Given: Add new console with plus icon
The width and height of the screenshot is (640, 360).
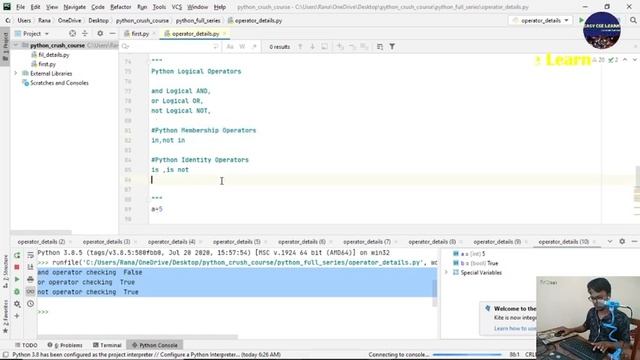Looking at the screenshot, I should coord(17,316).
